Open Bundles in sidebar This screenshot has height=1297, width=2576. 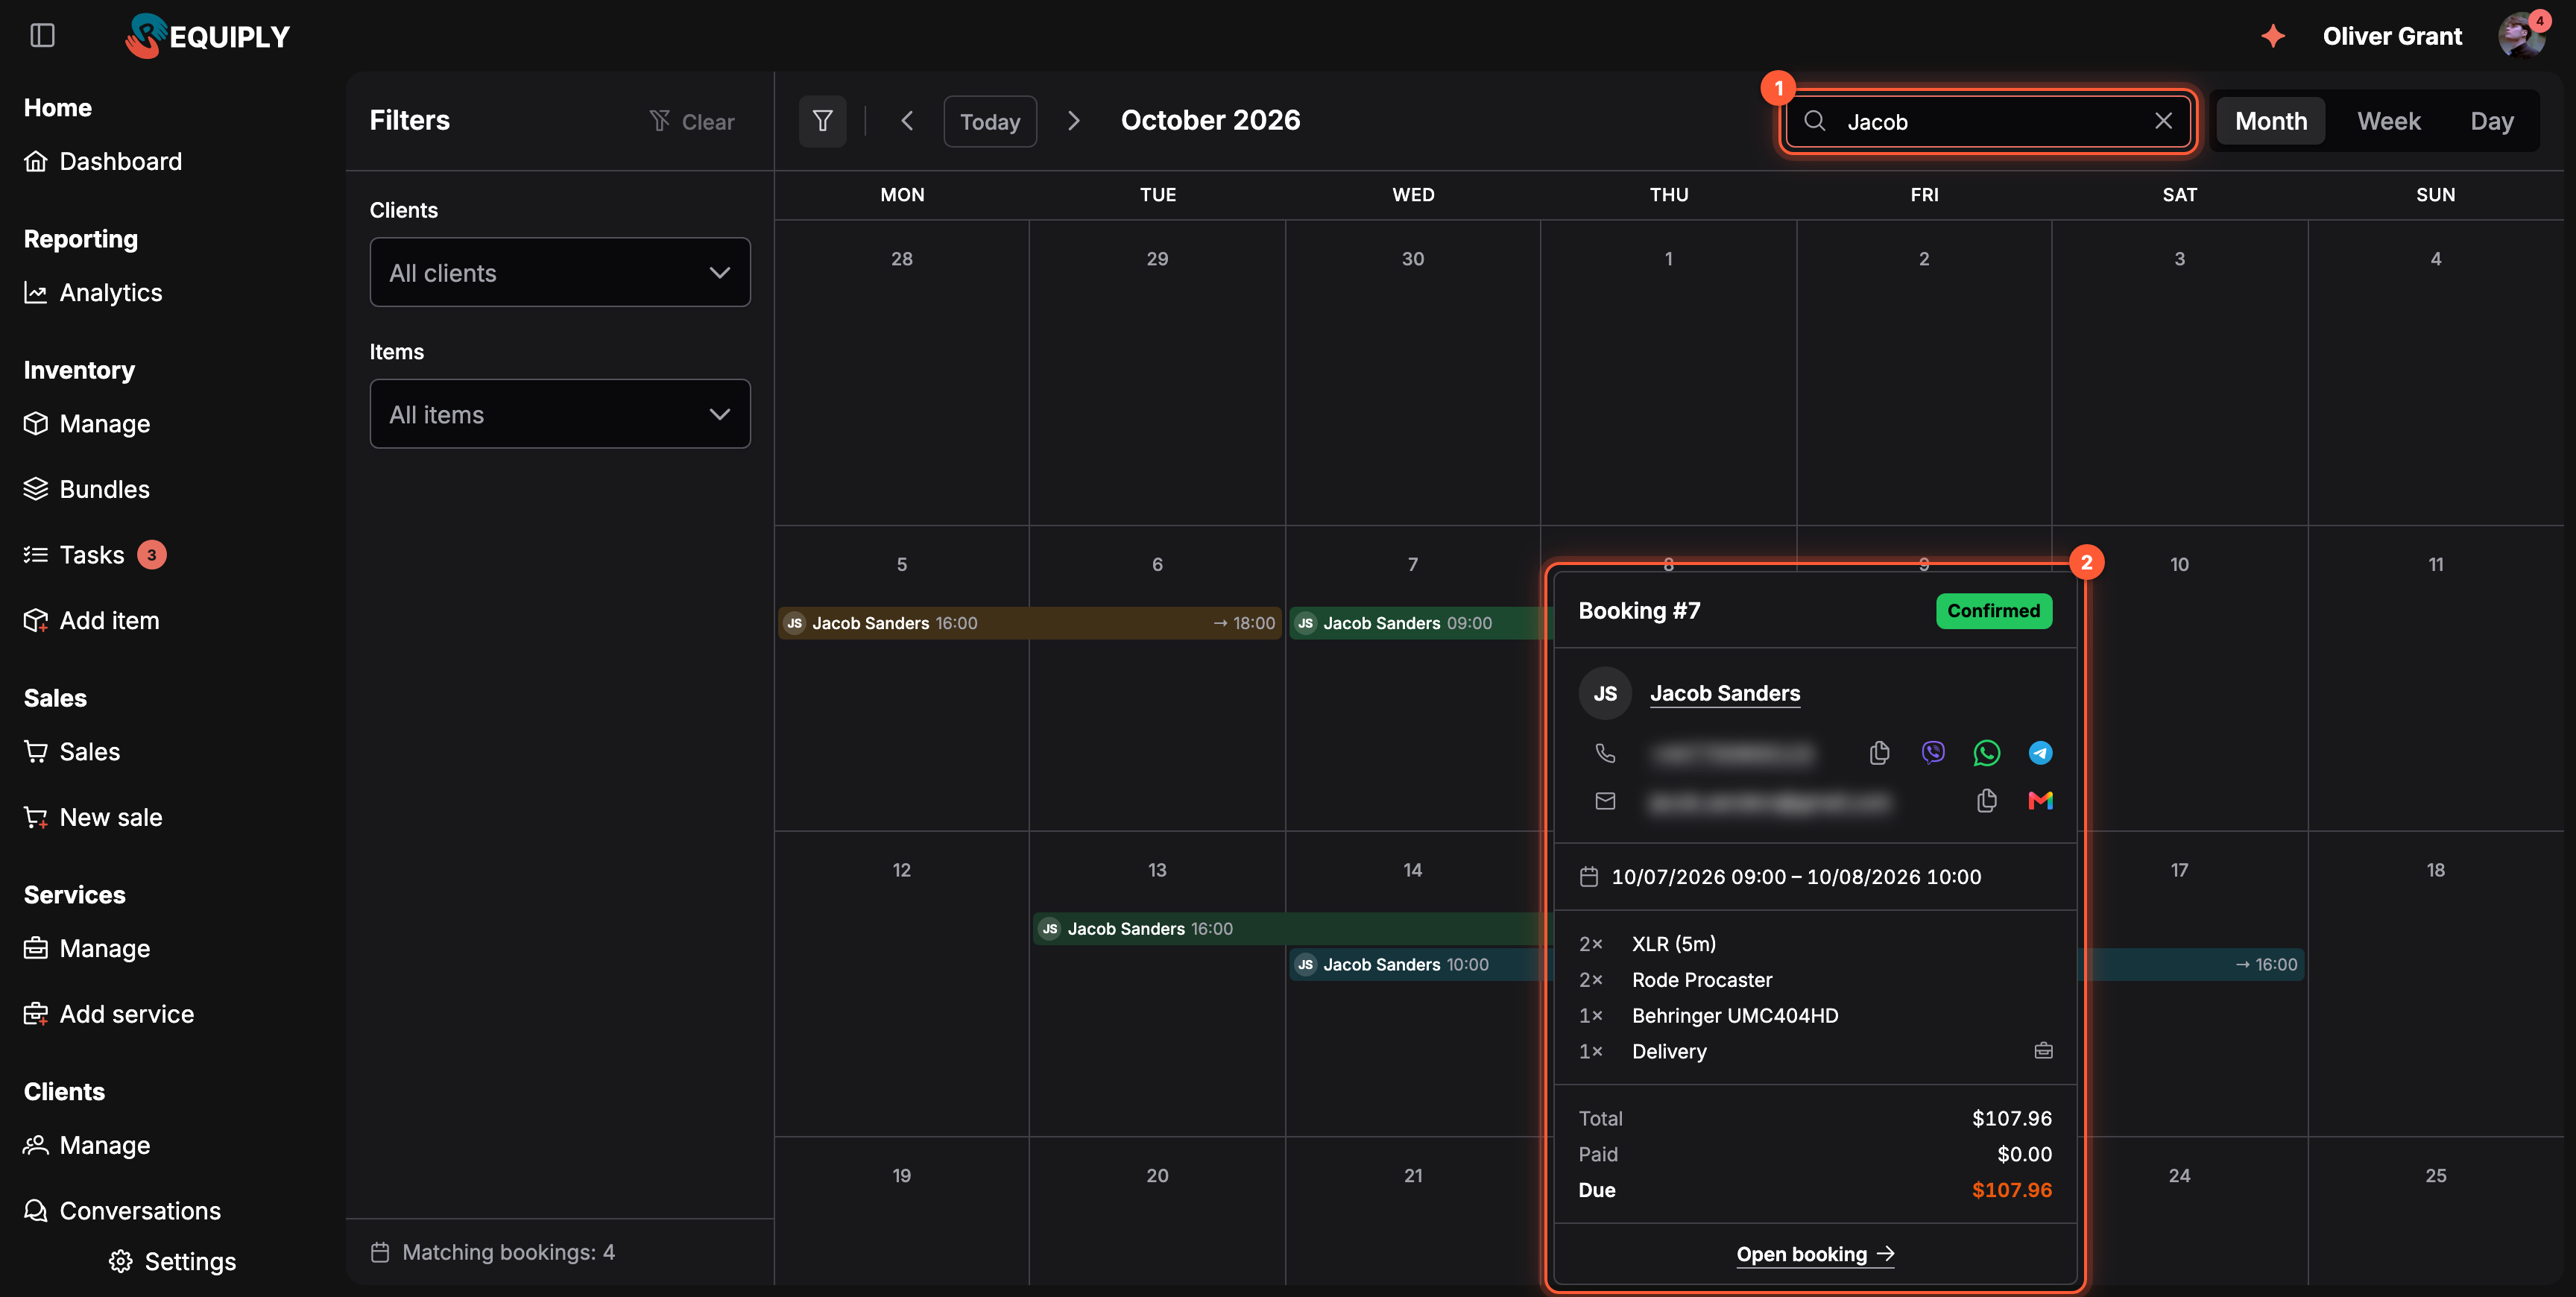tap(87, 489)
